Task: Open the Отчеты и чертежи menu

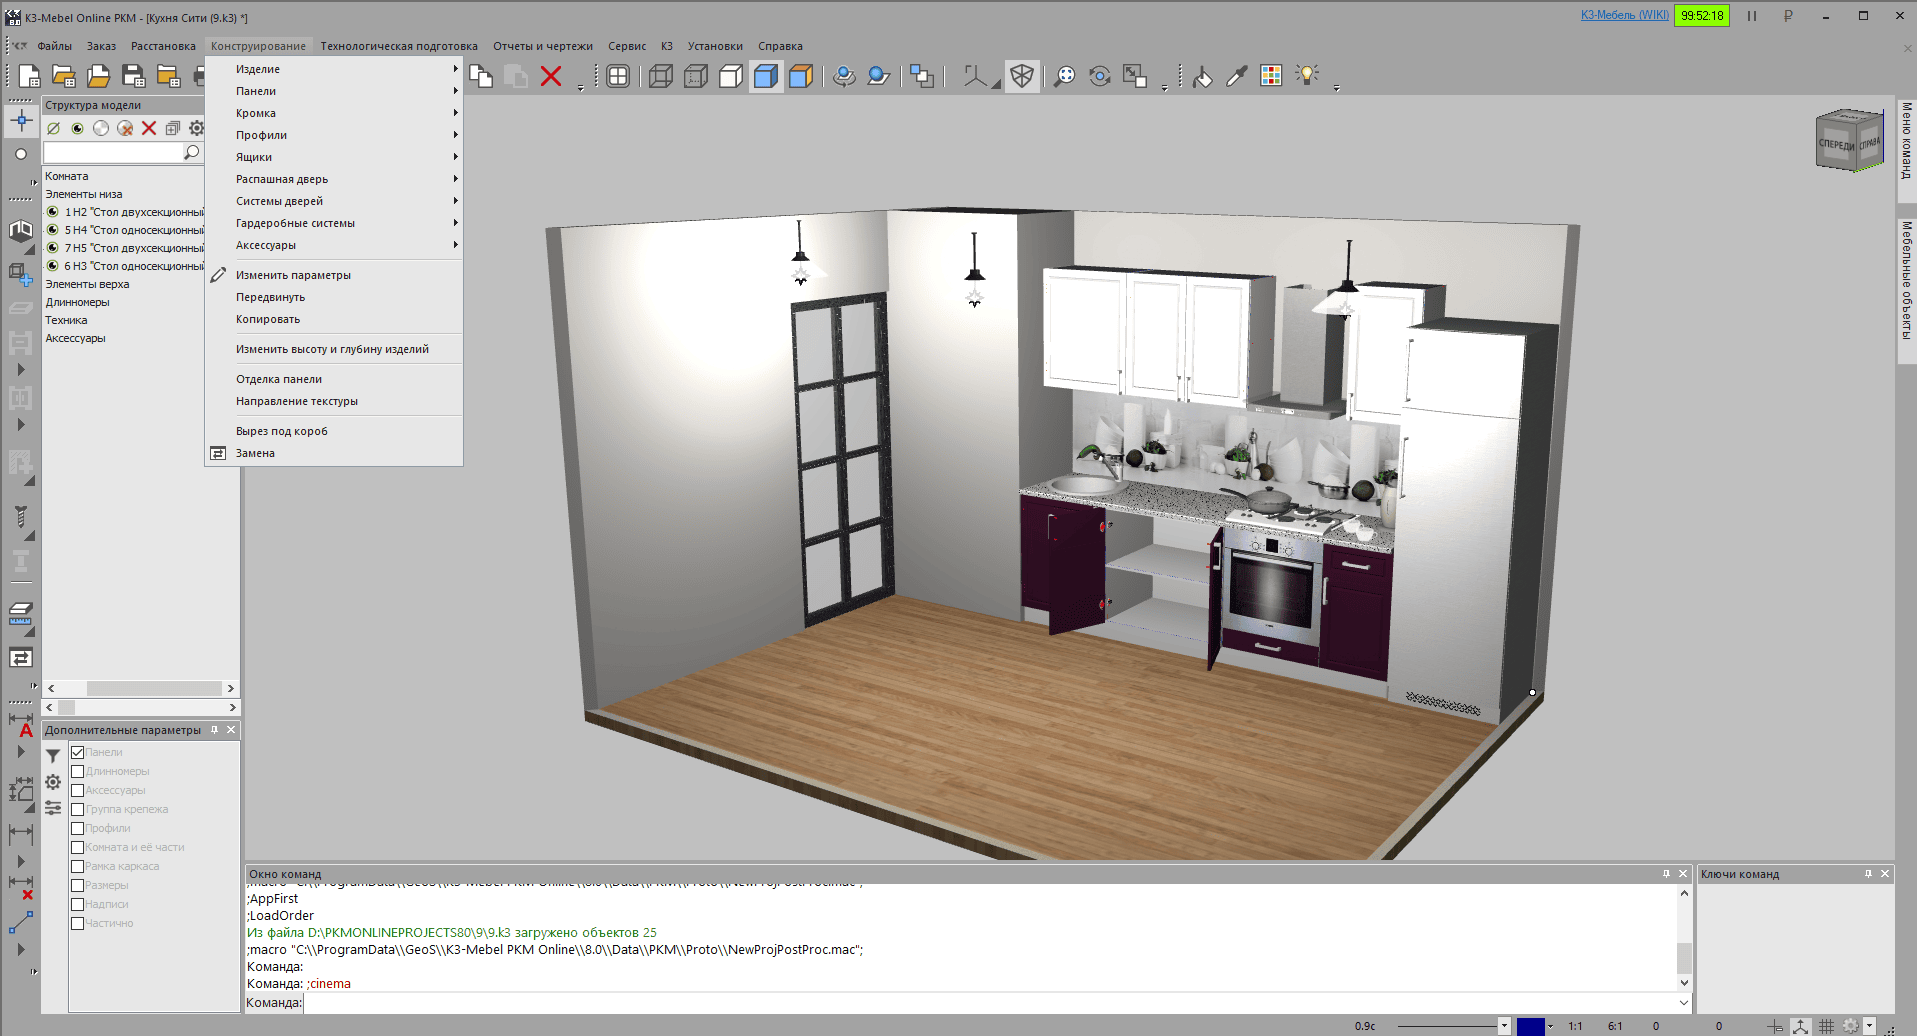Action: coord(542,46)
